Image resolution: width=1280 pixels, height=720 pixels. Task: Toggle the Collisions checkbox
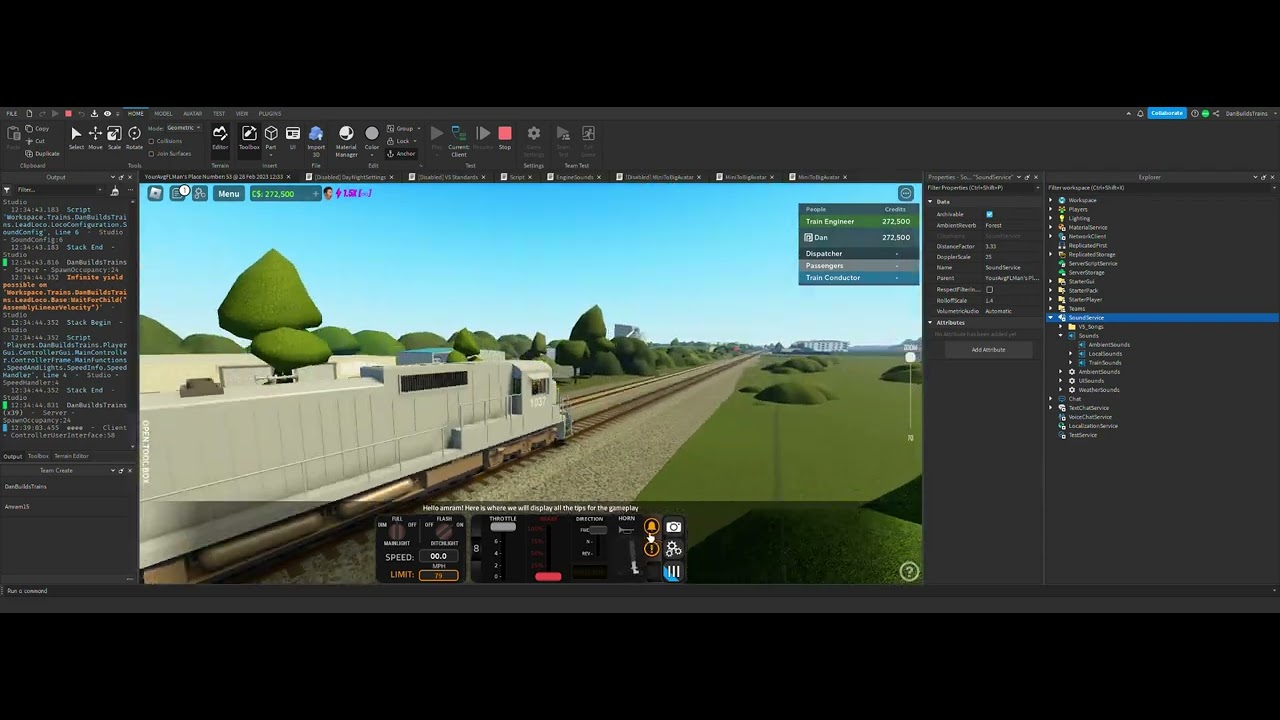[x=152, y=141]
